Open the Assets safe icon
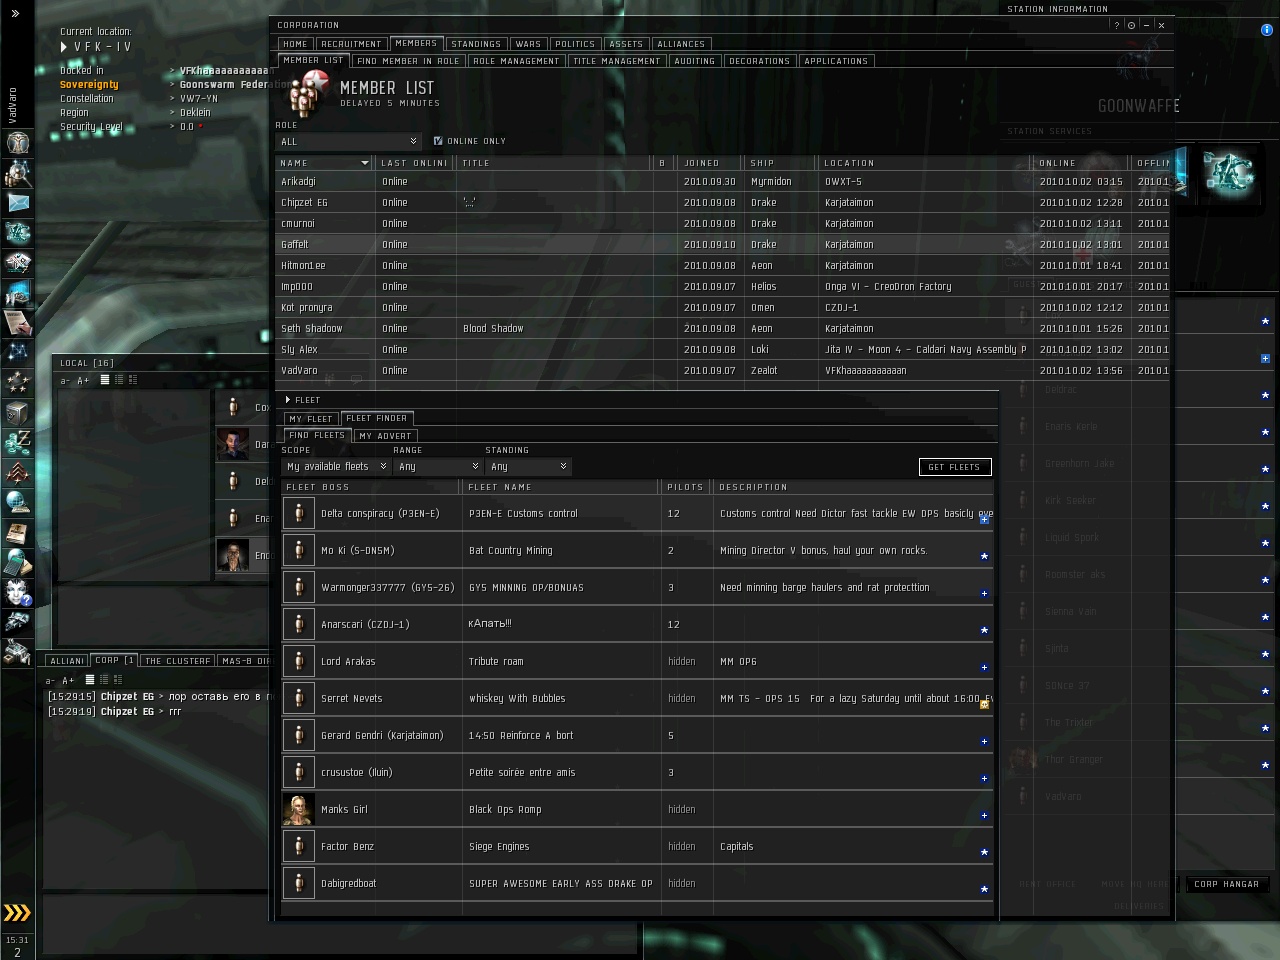This screenshot has height=960, width=1280. [x=18, y=412]
